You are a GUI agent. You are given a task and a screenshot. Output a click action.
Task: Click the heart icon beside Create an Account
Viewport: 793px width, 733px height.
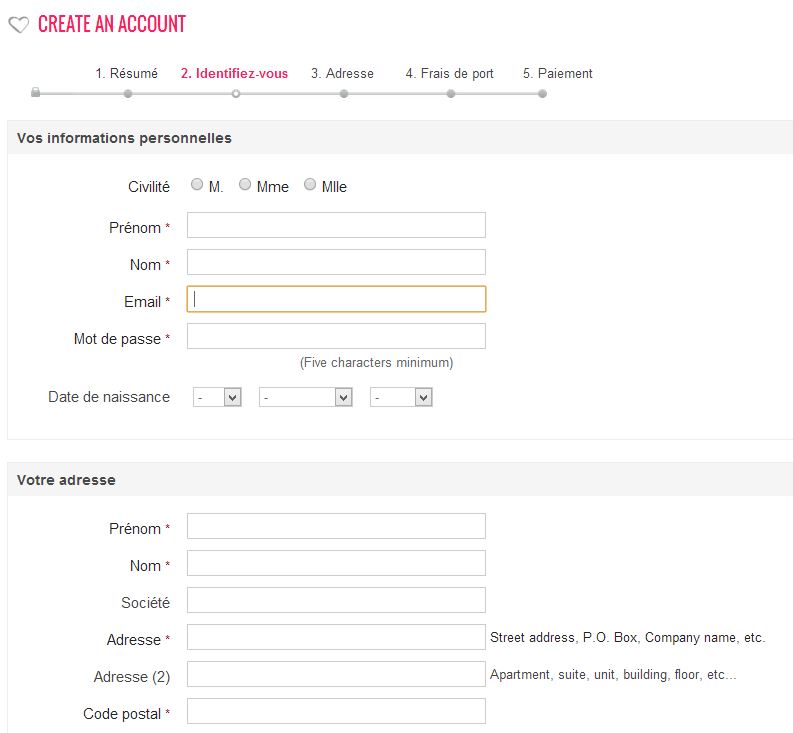[x=19, y=24]
